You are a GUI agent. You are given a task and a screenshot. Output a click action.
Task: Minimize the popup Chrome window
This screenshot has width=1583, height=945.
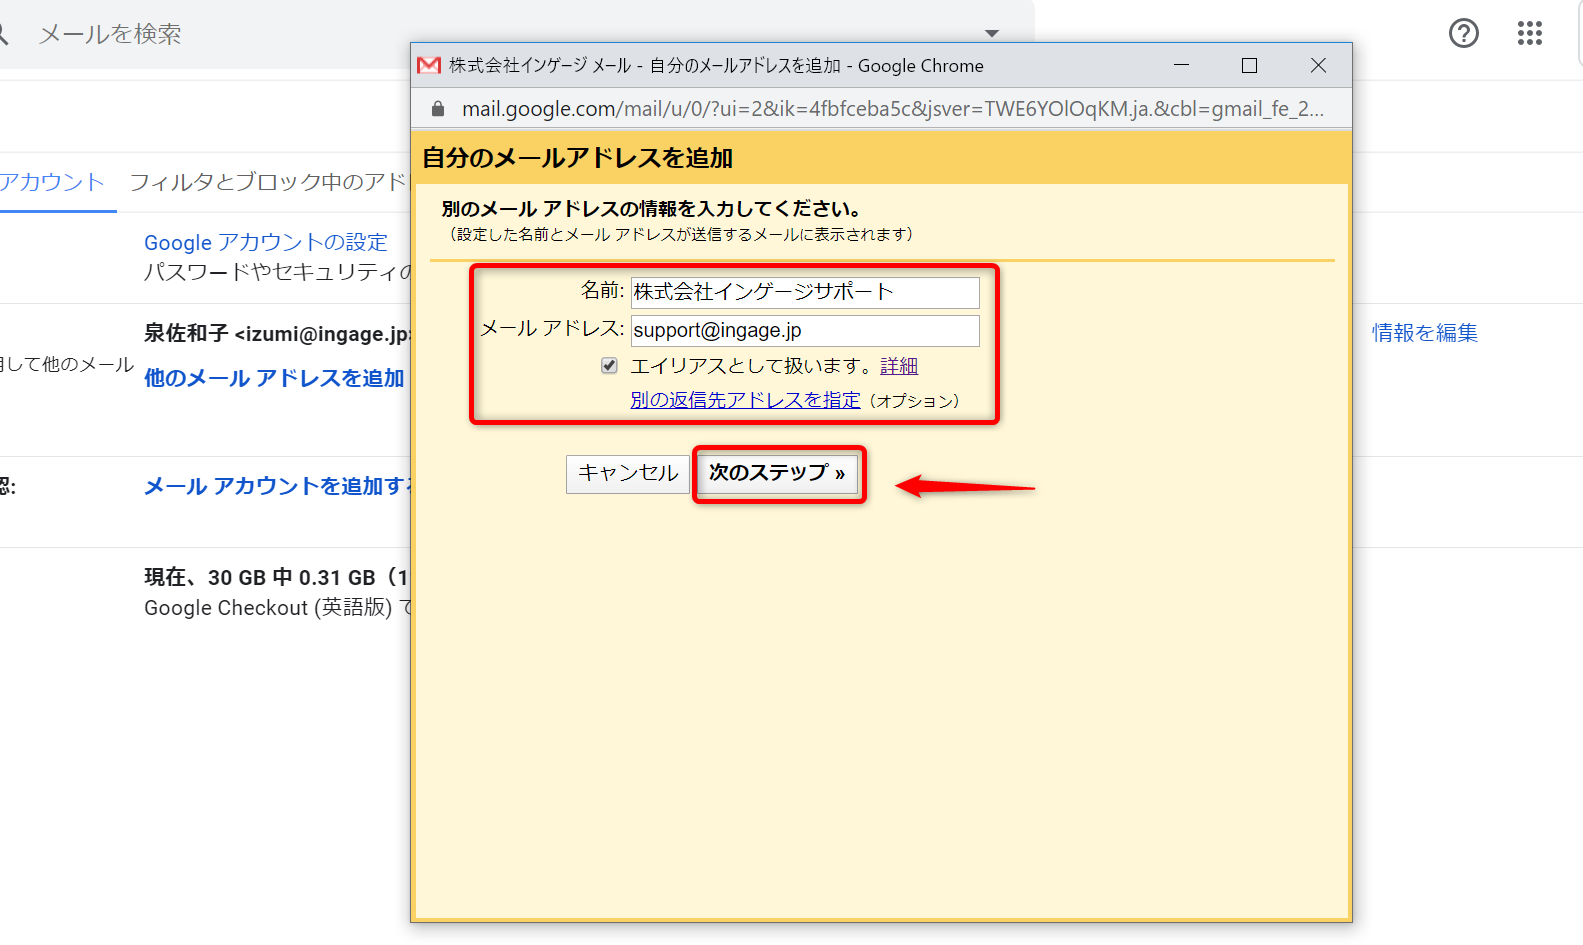1181,66
